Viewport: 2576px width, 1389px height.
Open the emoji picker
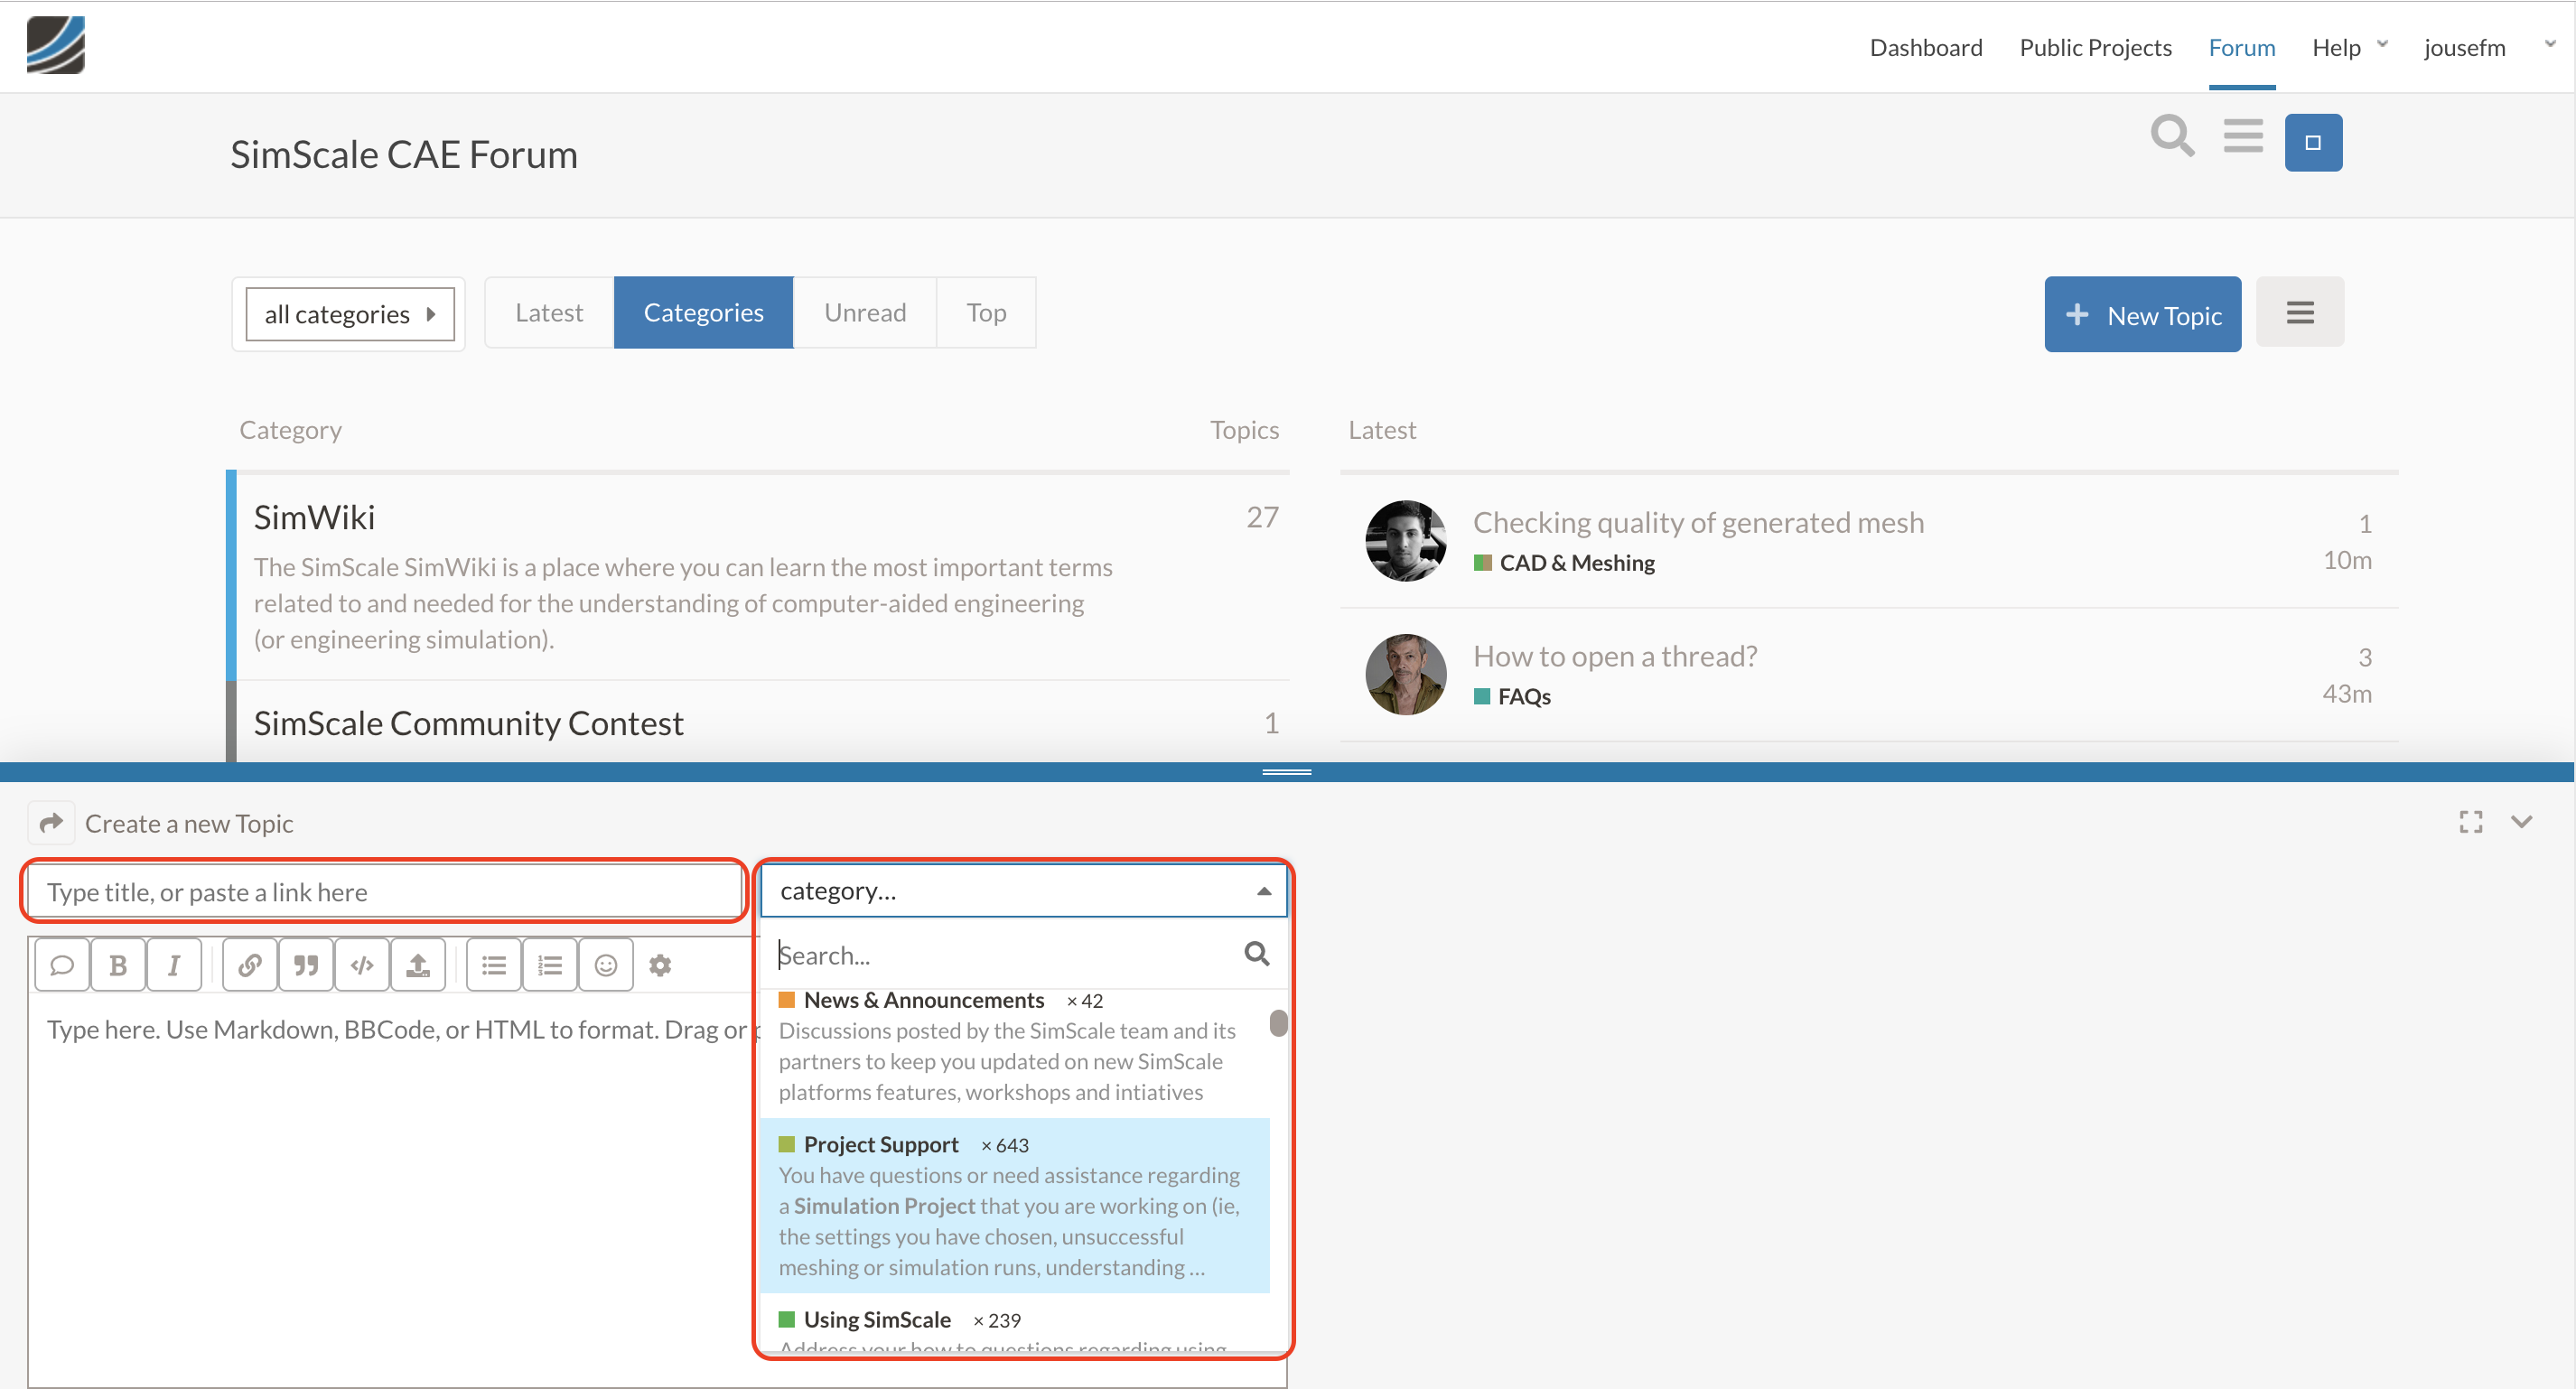[x=606, y=965]
